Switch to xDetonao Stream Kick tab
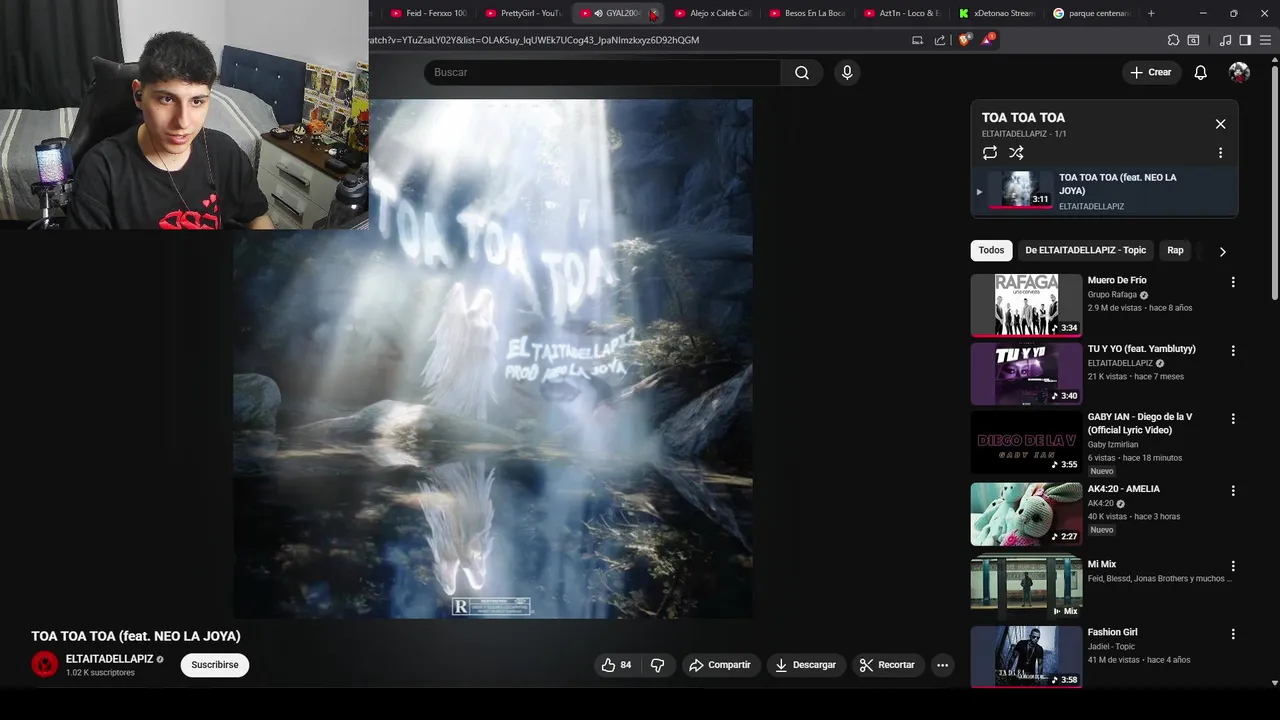This screenshot has height=720, width=1280. (996, 13)
